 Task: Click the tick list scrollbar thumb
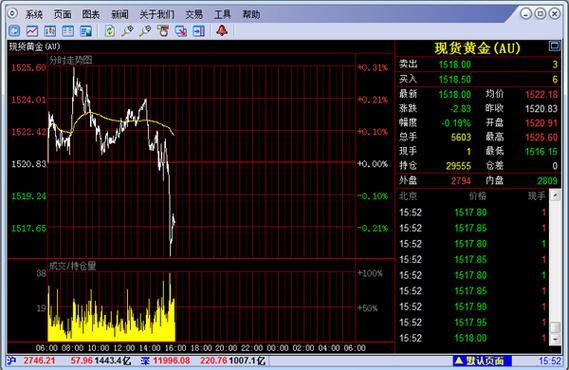click(555, 327)
